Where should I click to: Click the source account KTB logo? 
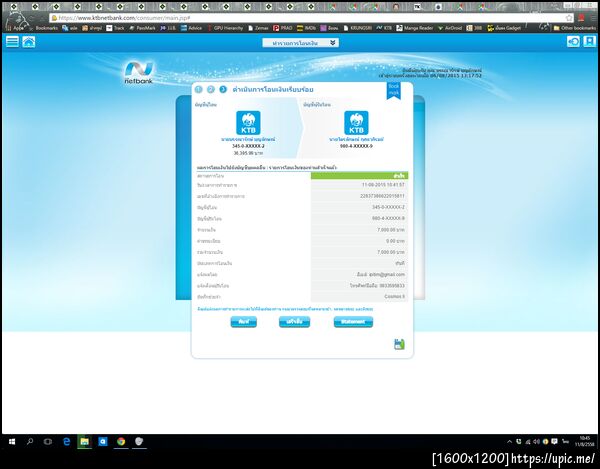coord(248,123)
